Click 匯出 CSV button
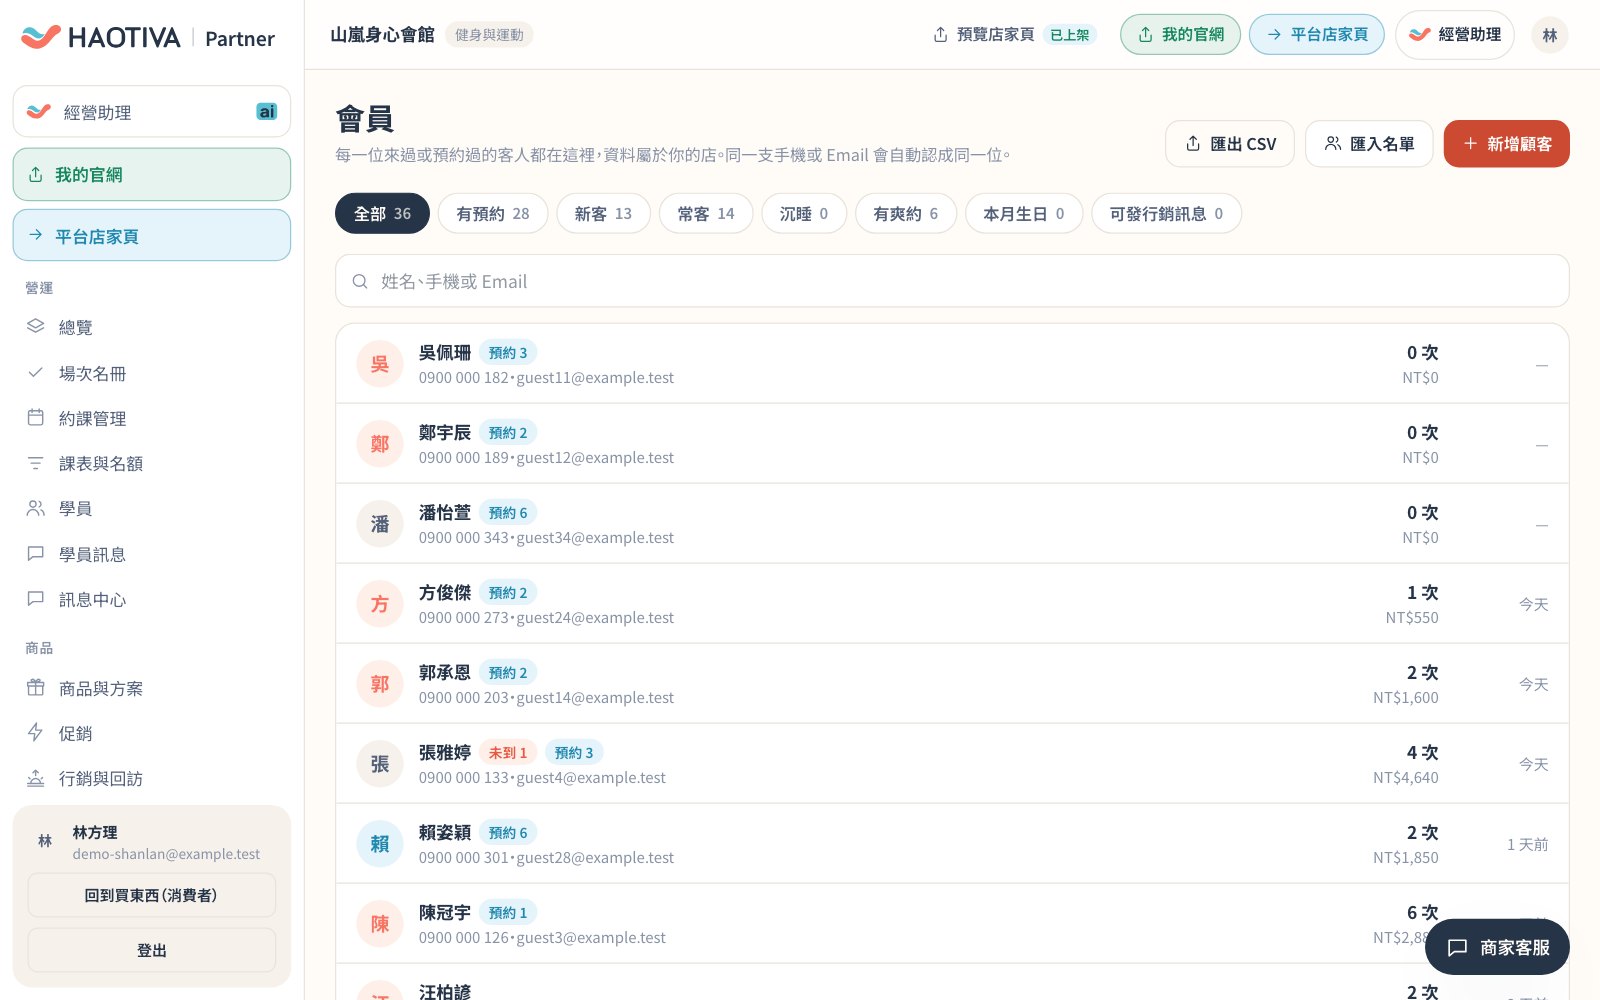1600x1000 pixels. click(x=1230, y=144)
